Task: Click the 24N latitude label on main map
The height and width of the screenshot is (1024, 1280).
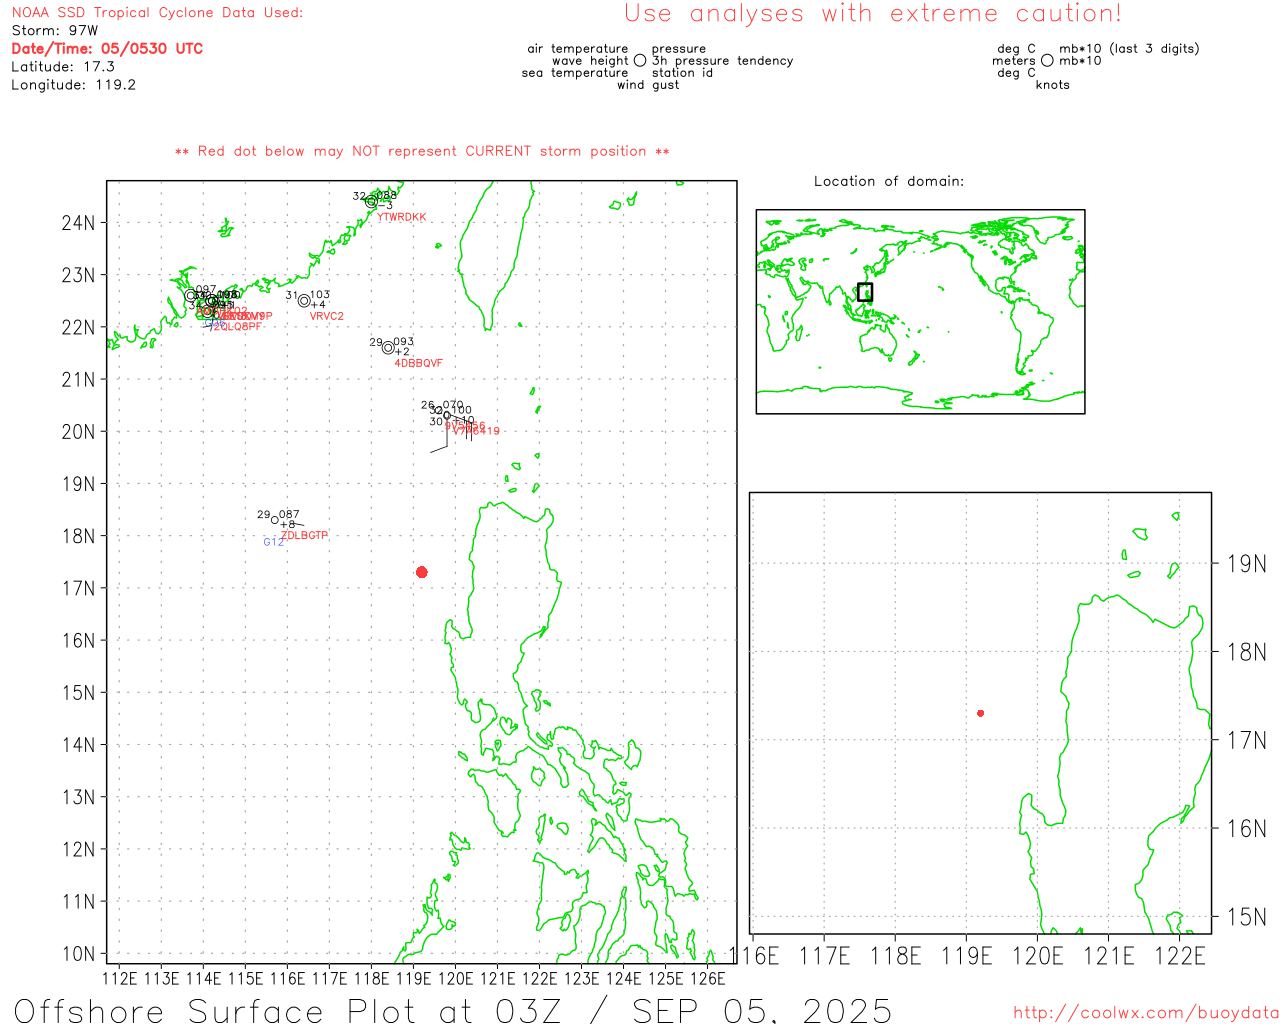Action: coord(78,223)
